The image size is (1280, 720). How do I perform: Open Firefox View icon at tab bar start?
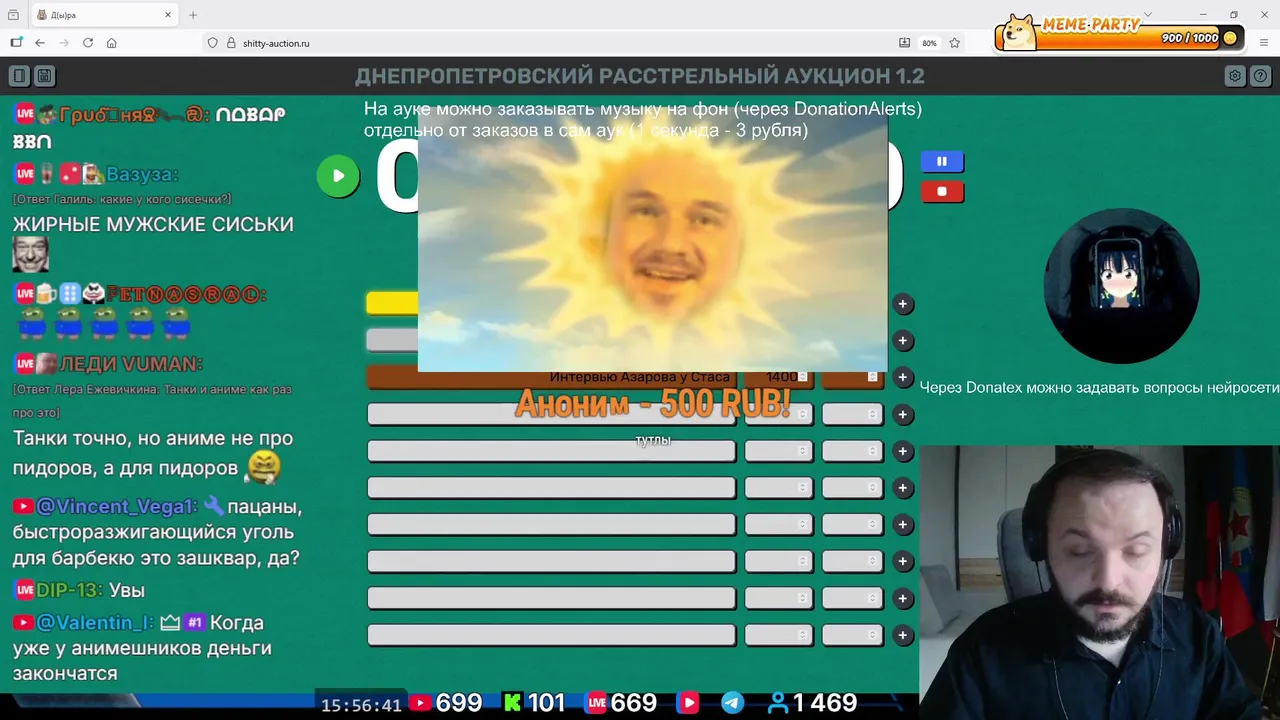point(13,15)
